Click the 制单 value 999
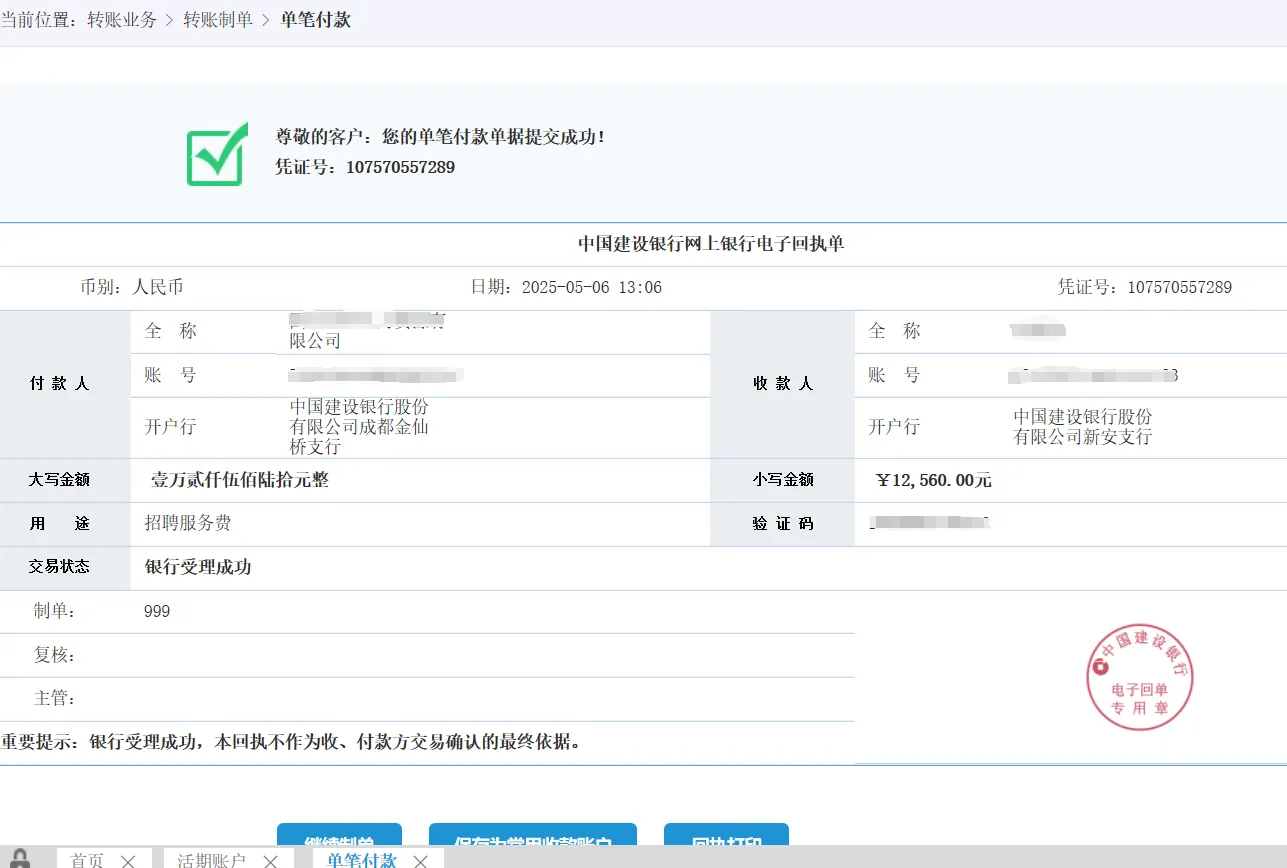The height and width of the screenshot is (868, 1287). (x=157, y=611)
